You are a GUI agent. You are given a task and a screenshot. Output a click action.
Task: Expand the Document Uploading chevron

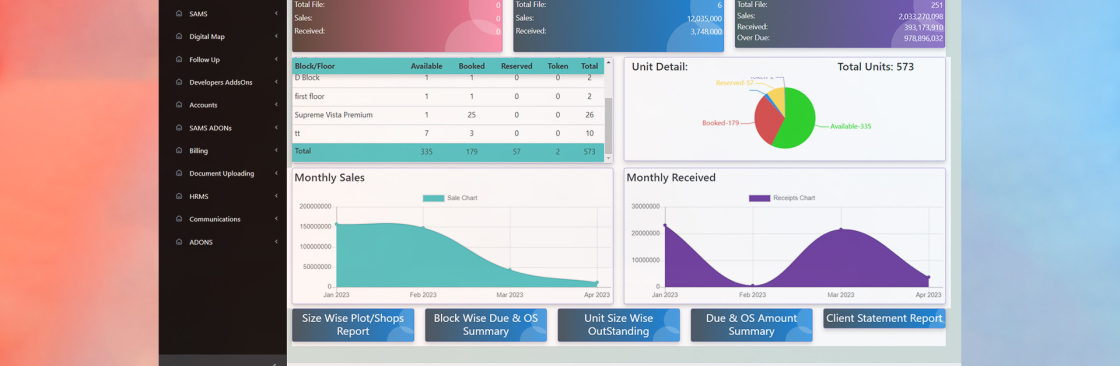276,174
